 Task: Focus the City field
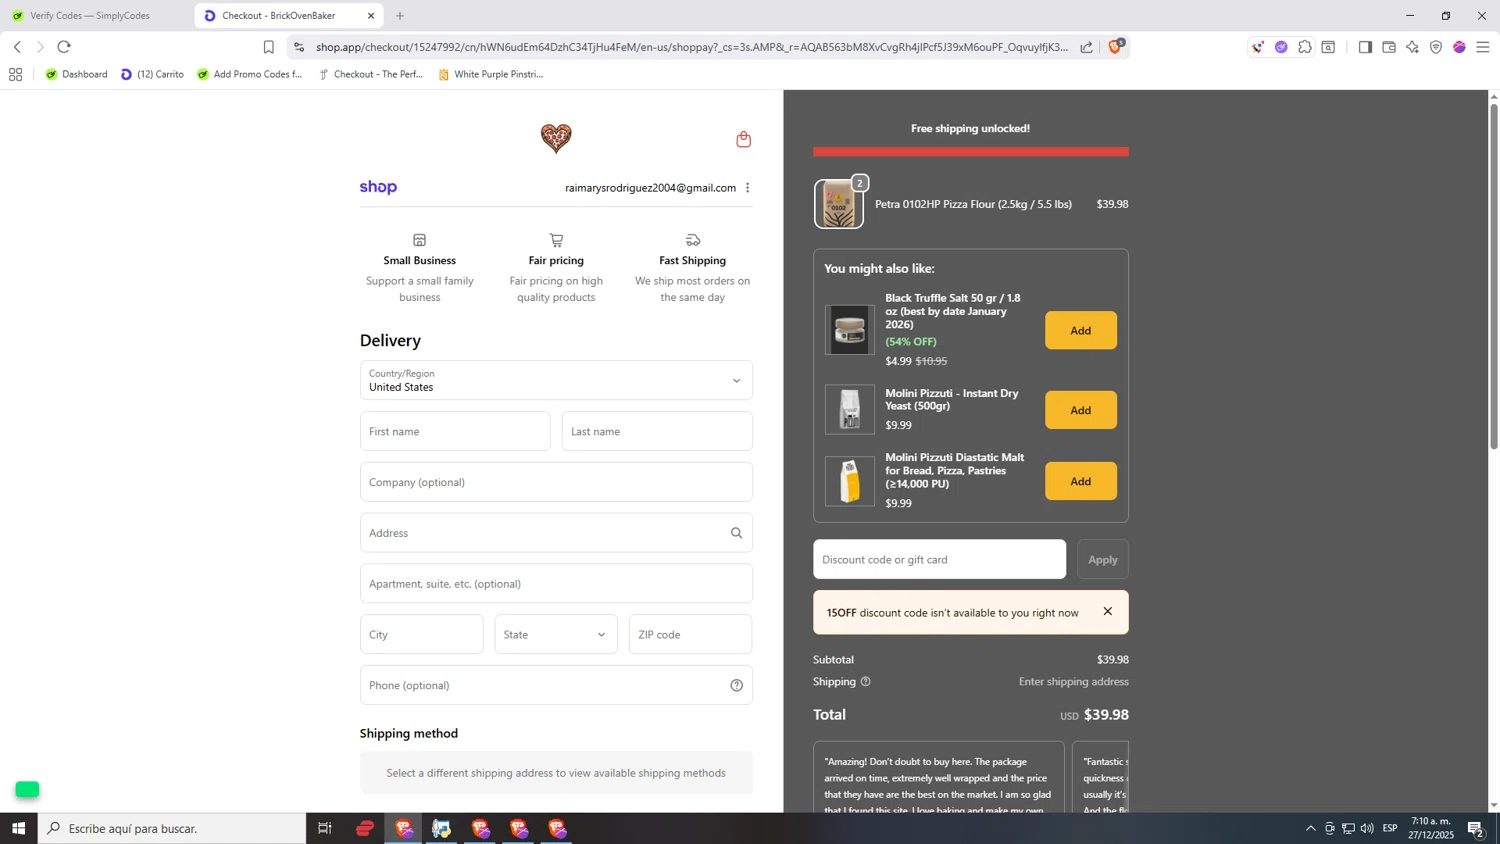coord(421,634)
